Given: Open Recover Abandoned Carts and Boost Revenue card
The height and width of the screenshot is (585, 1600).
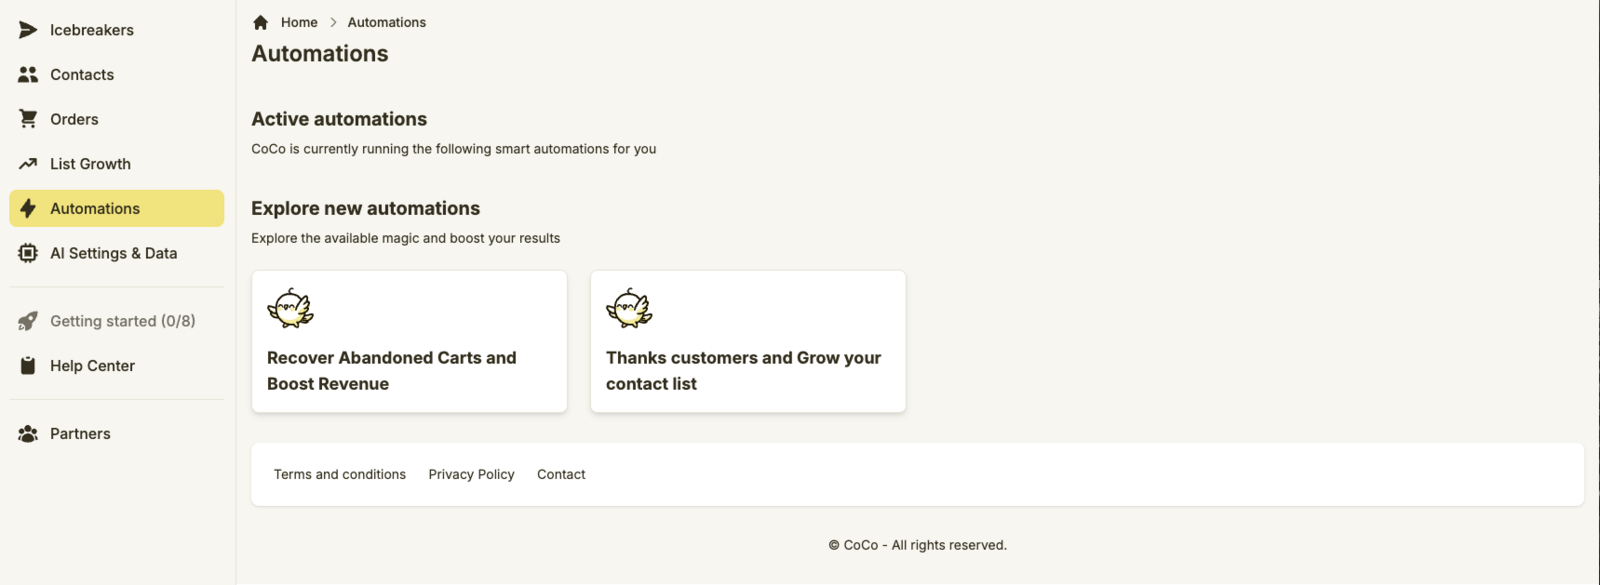Looking at the screenshot, I should tap(409, 370).
